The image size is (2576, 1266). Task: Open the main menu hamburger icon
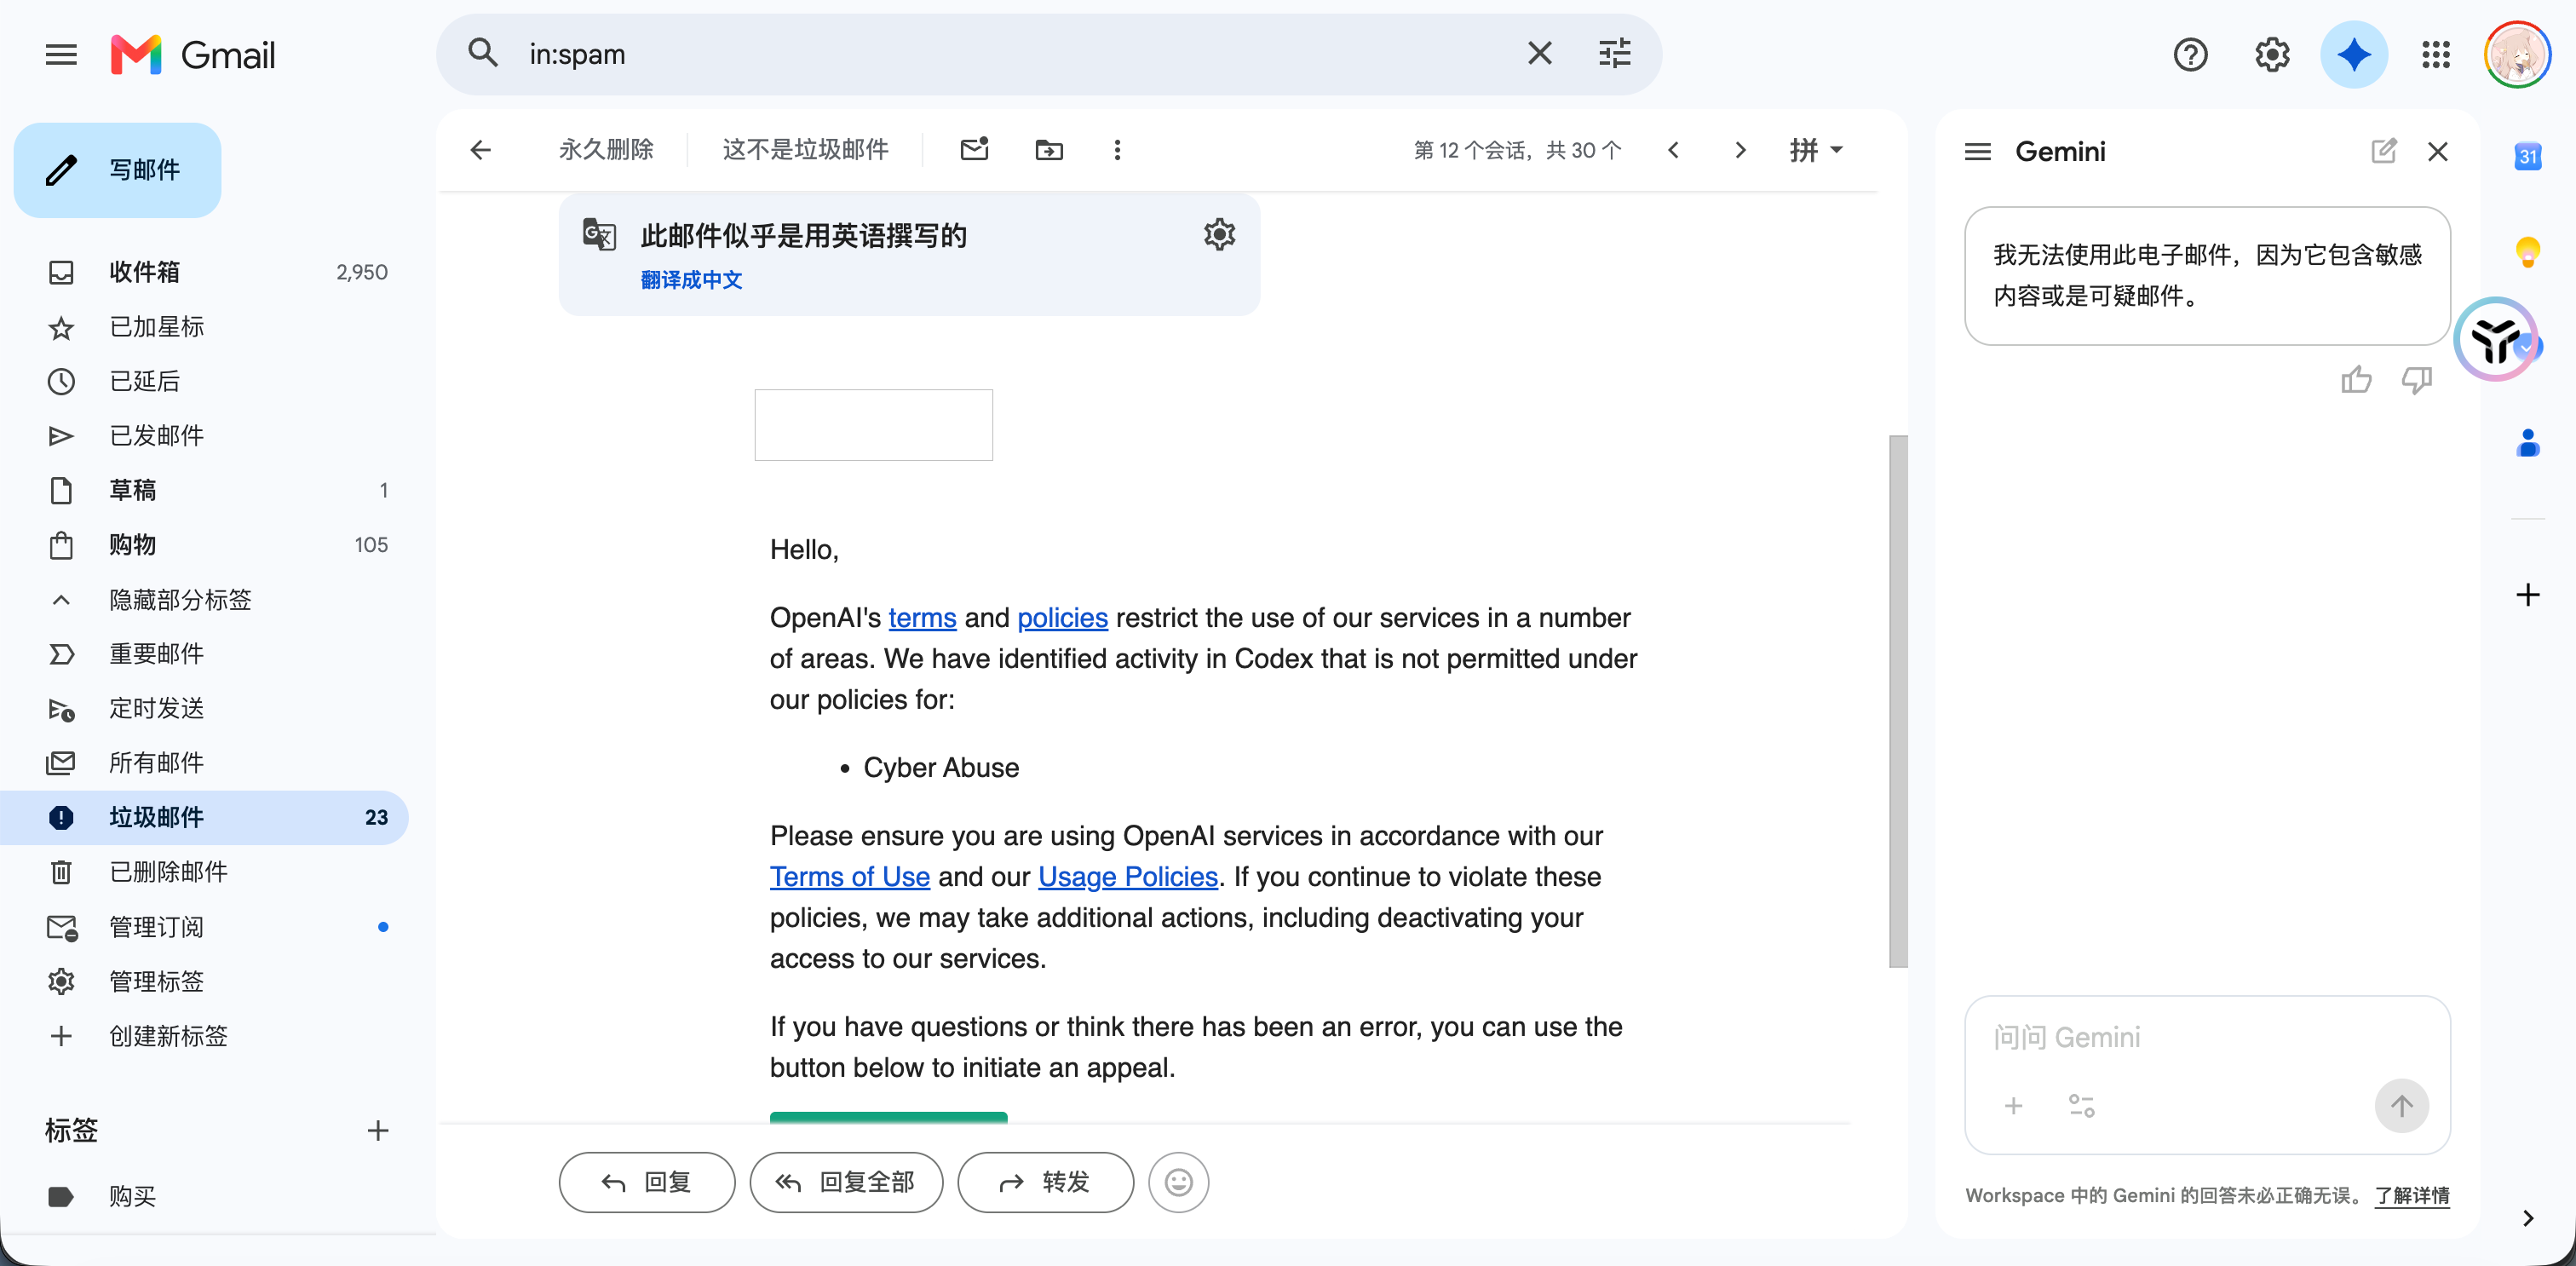pyautogui.click(x=61, y=54)
